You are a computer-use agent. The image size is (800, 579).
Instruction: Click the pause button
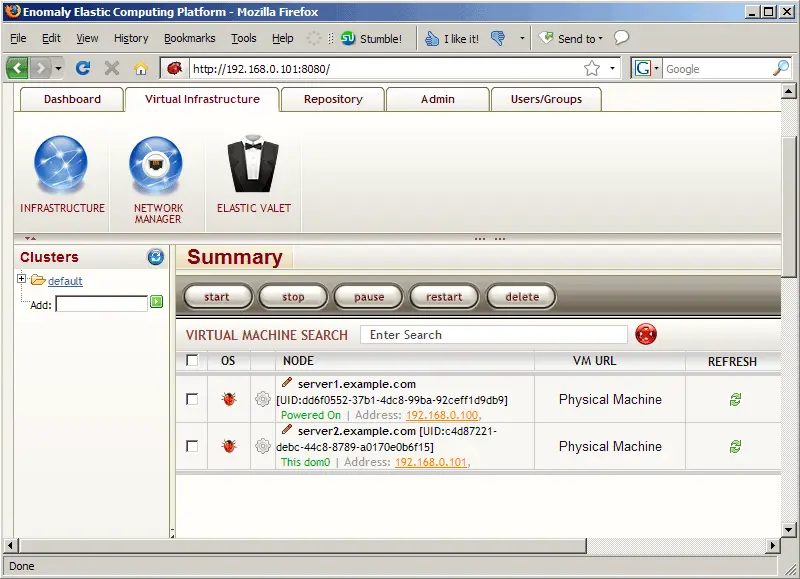click(369, 296)
